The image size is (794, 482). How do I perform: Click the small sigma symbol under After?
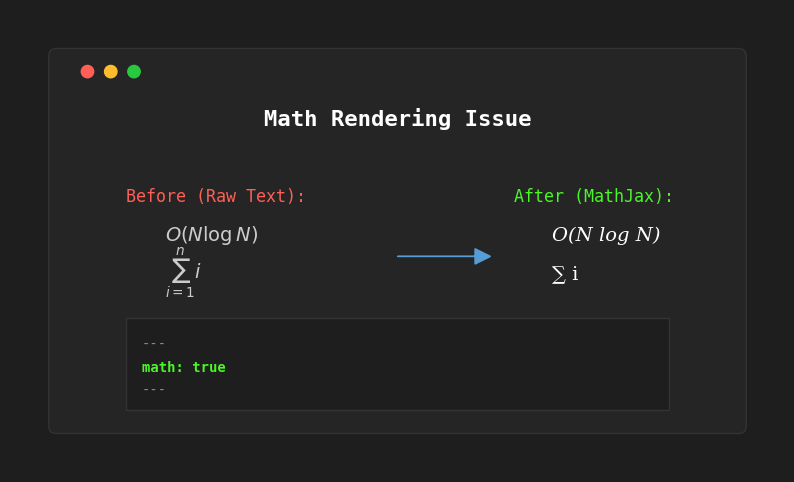click(558, 275)
